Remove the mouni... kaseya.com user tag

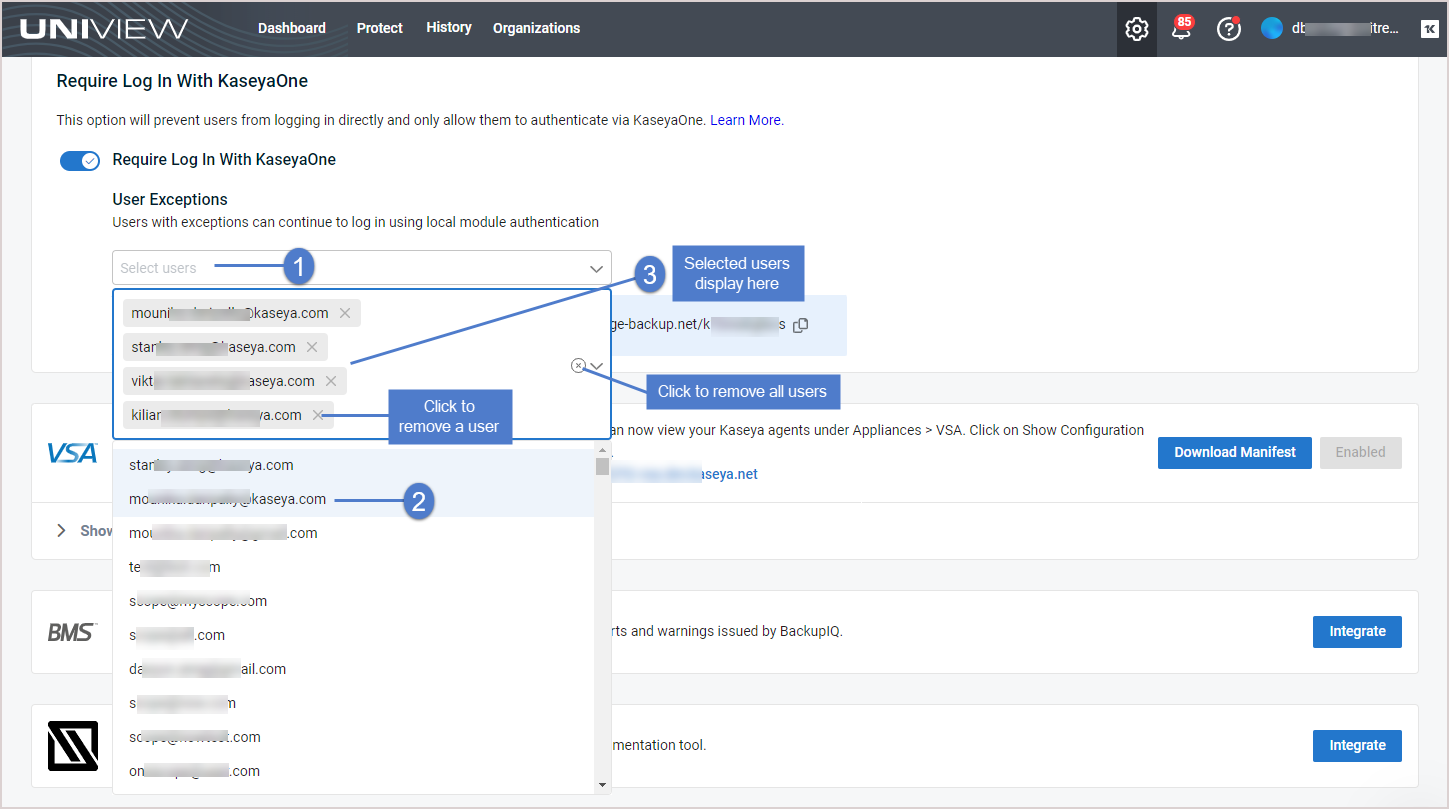click(345, 313)
